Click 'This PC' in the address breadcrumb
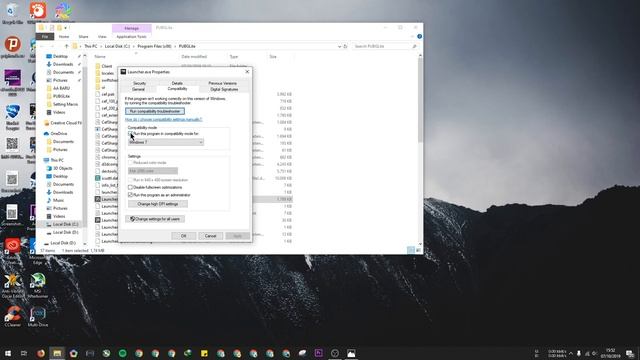 click(x=91, y=47)
